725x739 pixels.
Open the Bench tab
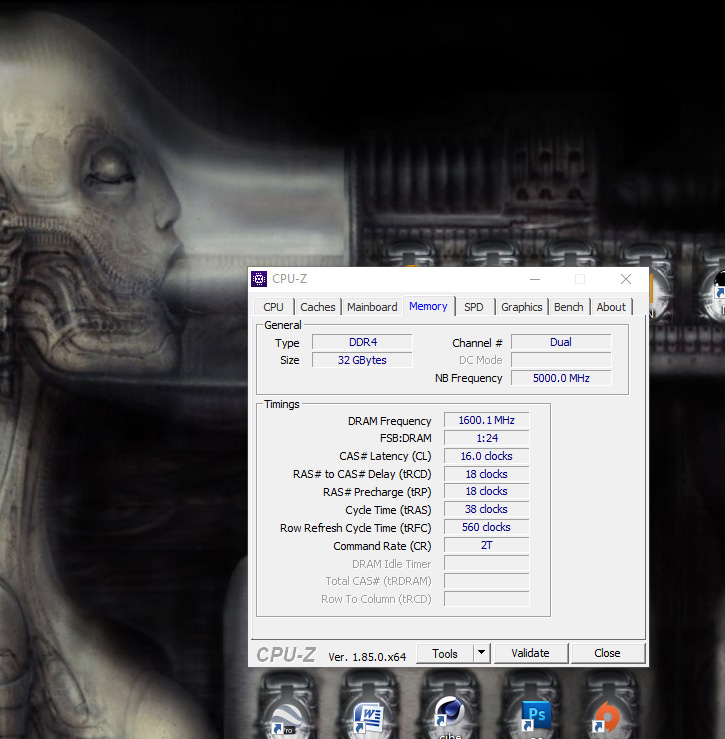[568, 307]
